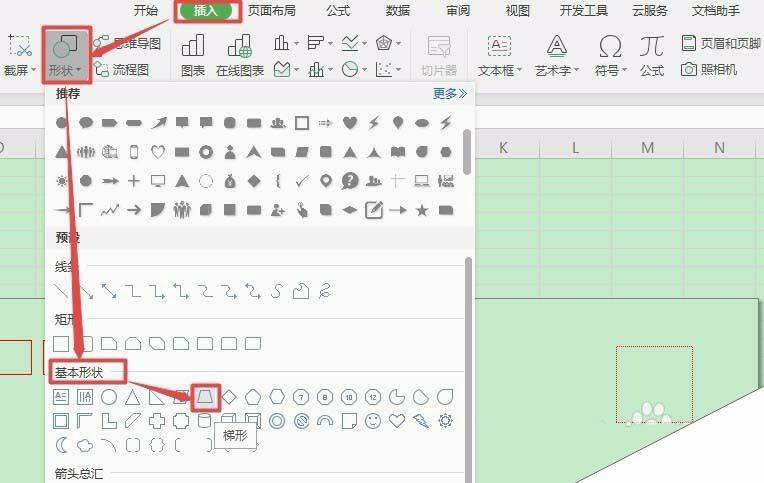Select the star recommended shape
764x483 pixels.
click(422, 210)
